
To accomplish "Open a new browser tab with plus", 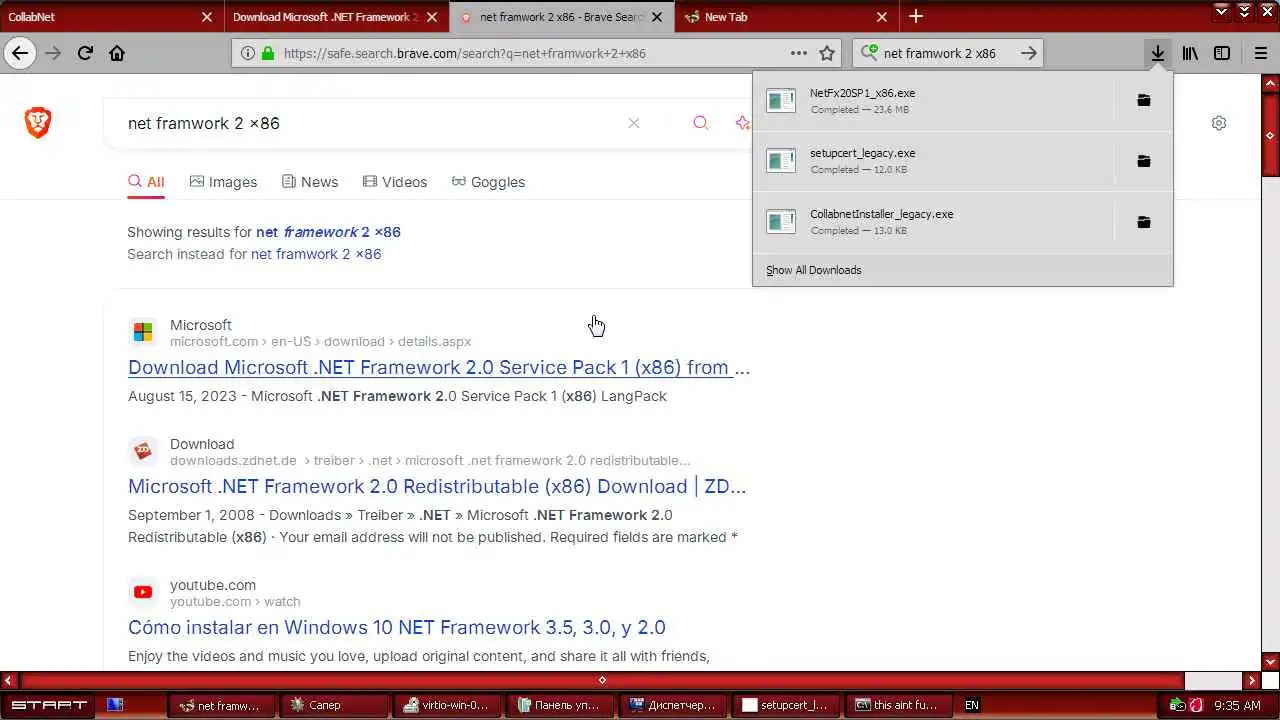I will (916, 16).
